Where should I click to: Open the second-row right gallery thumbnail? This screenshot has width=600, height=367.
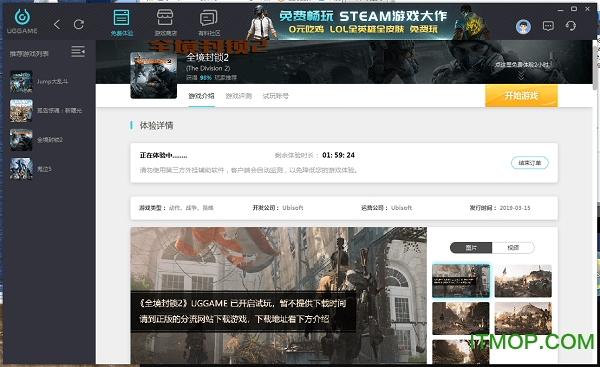(523, 318)
